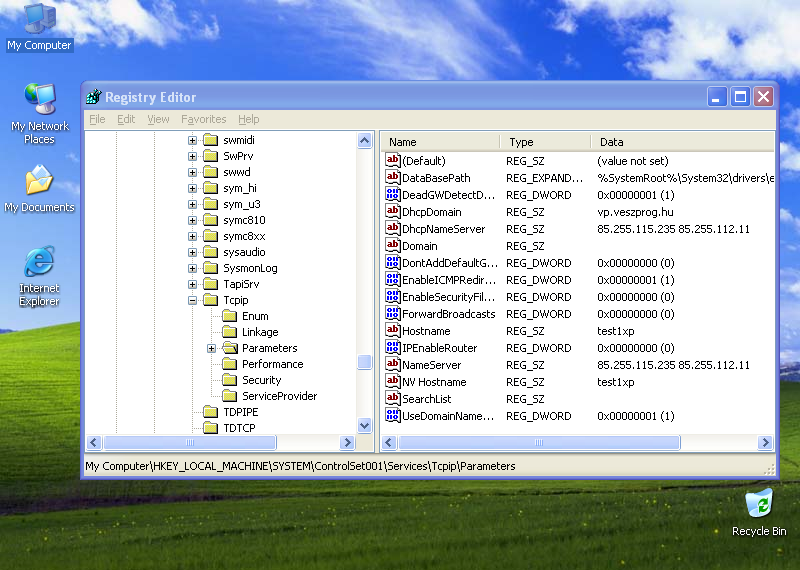The height and width of the screenshot is (570, 800).
Task: Open the My Computer desktop icon
Action: pyautogui.click(x=39, y=20)
